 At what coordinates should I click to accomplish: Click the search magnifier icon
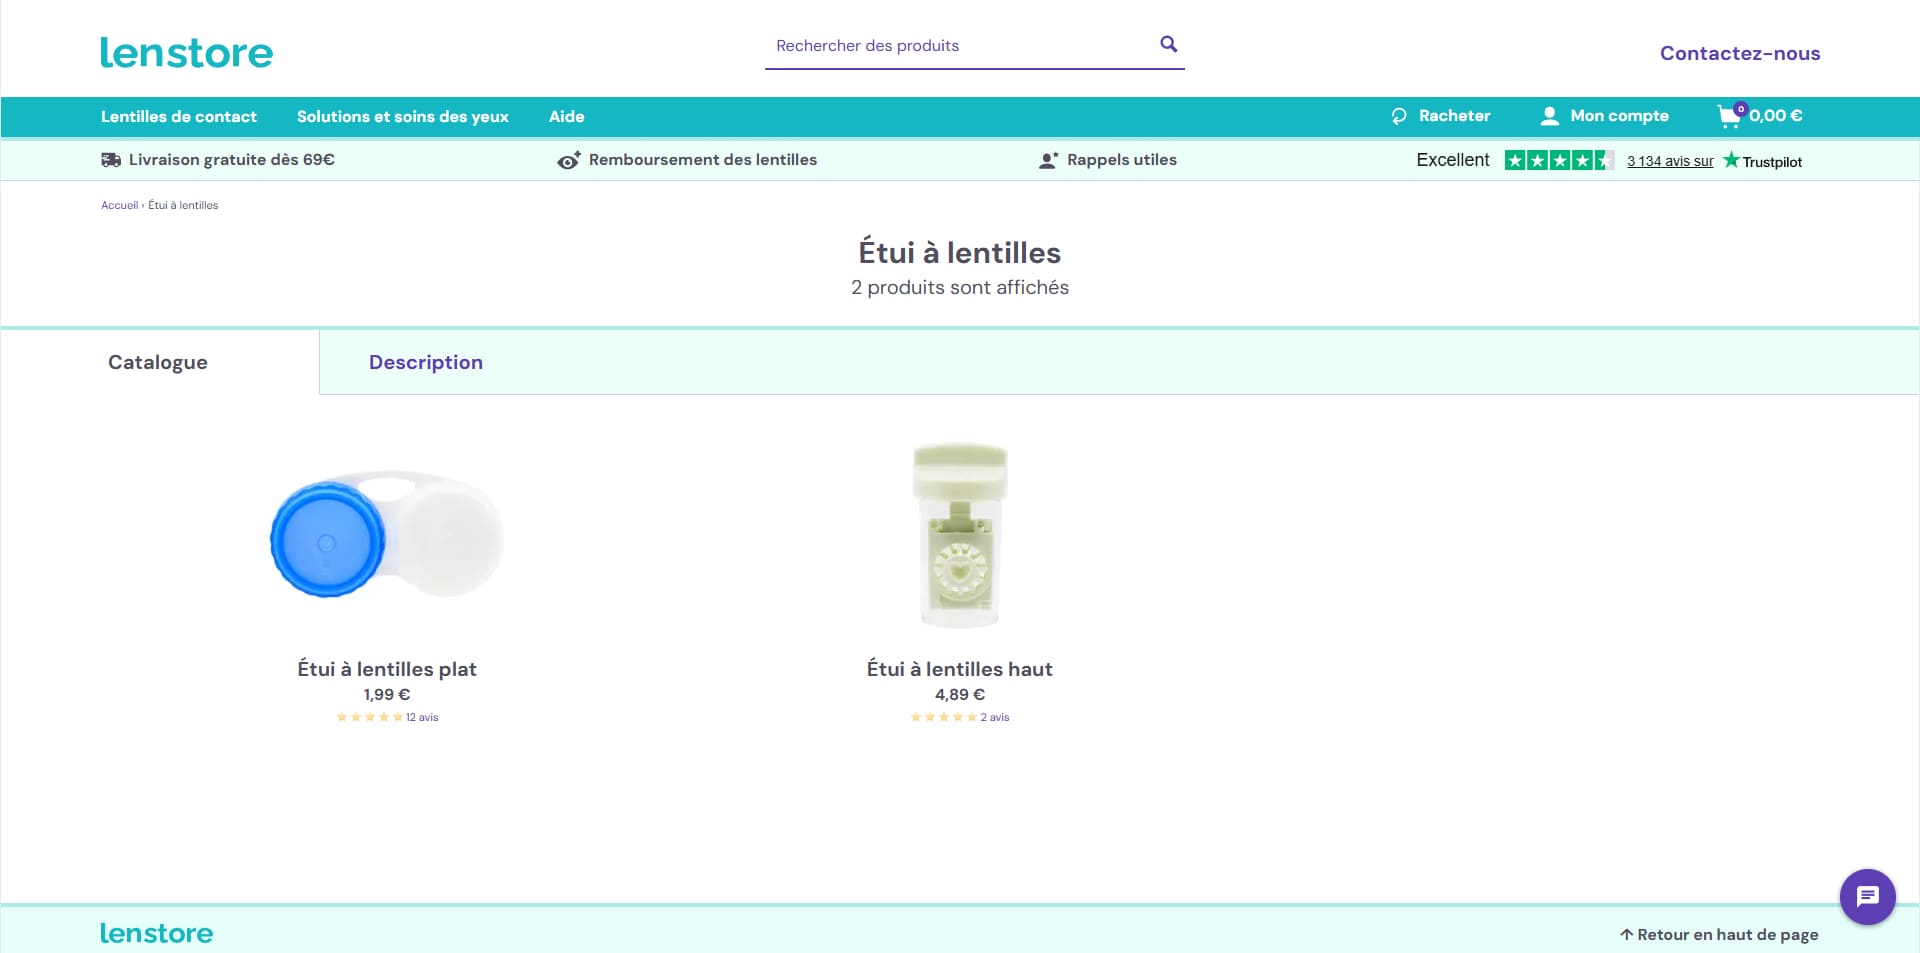[x=1168, y=44]
